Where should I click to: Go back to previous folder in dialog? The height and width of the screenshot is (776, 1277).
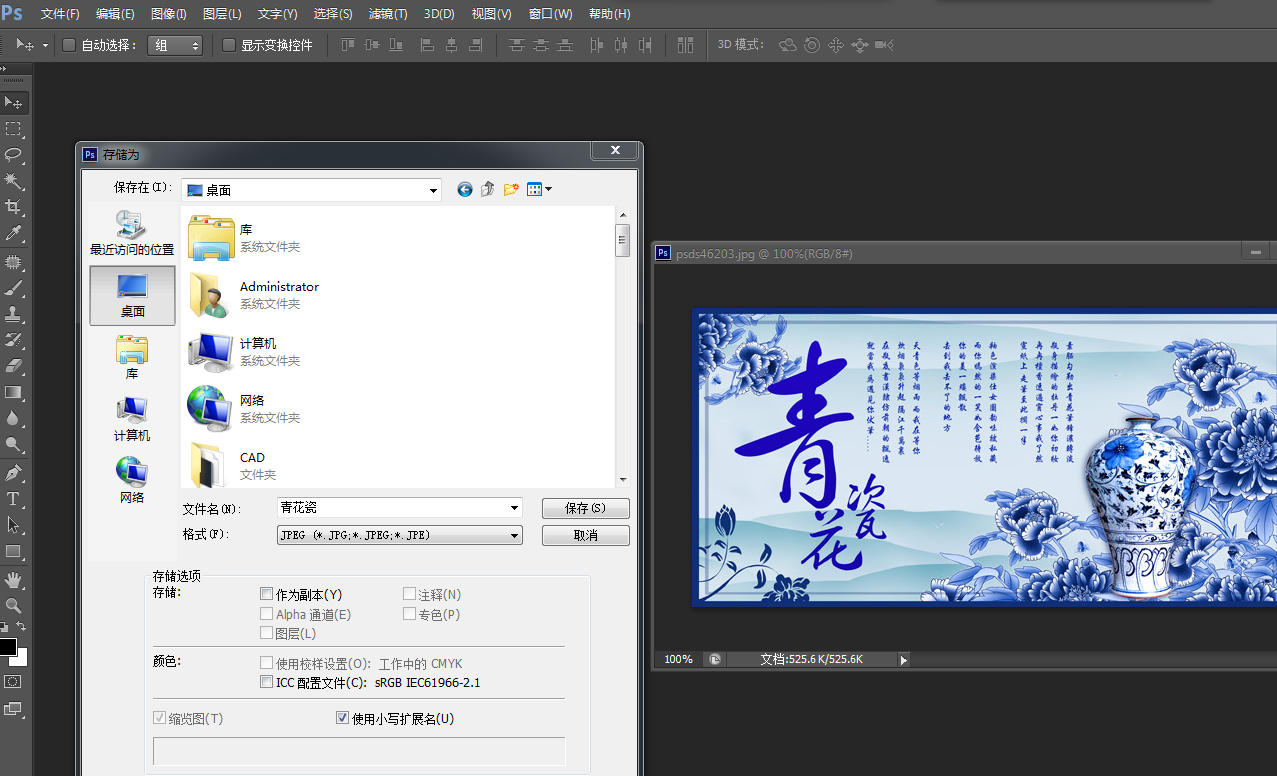(x=464, y=189)
